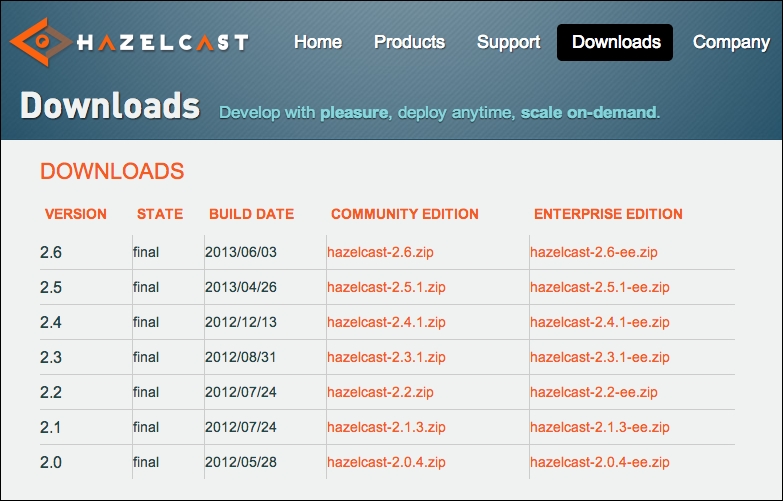Download hazelcast-2.6.zip community edition
783x501 pixels.
[380, 252]
